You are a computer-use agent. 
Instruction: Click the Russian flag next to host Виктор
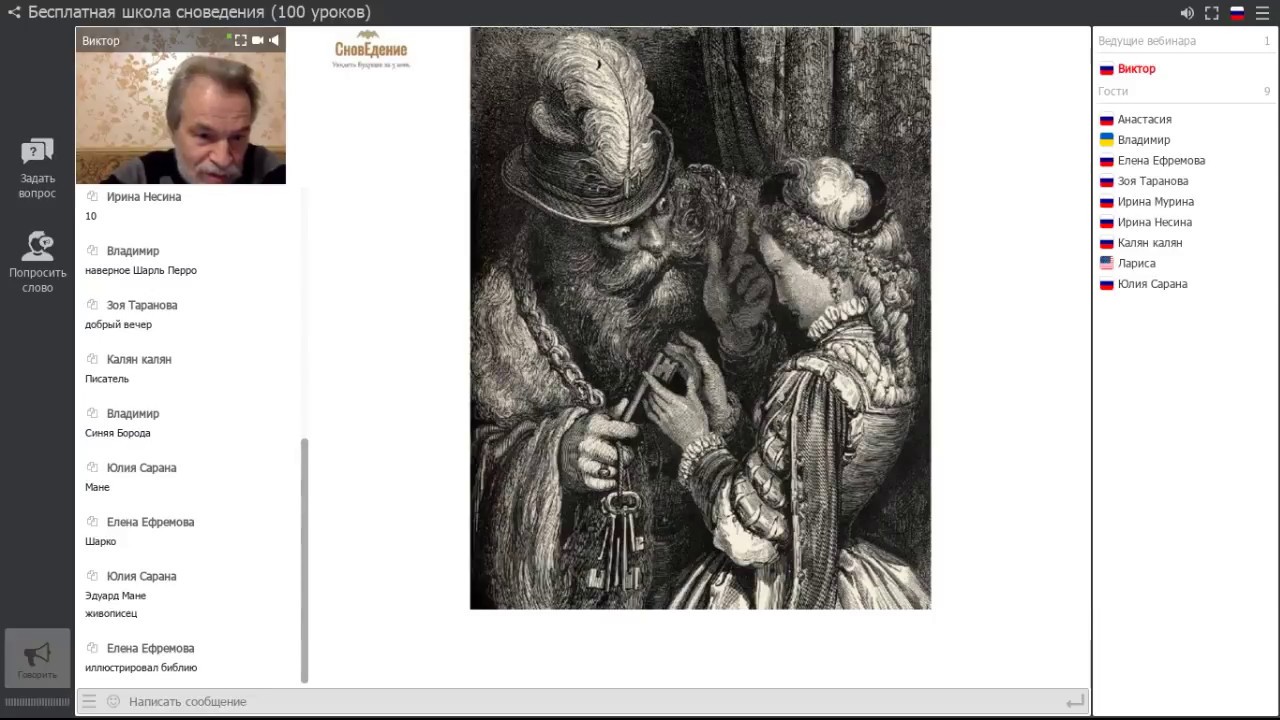[x=1107, y=69]
